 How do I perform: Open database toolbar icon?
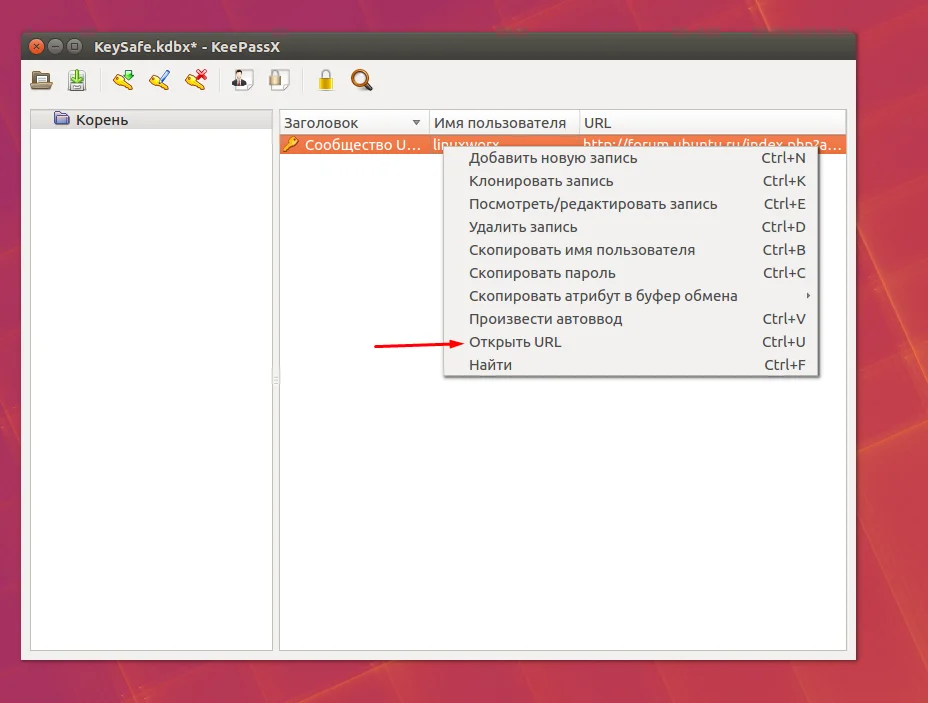pyautogui.click(x=41, y=80)
